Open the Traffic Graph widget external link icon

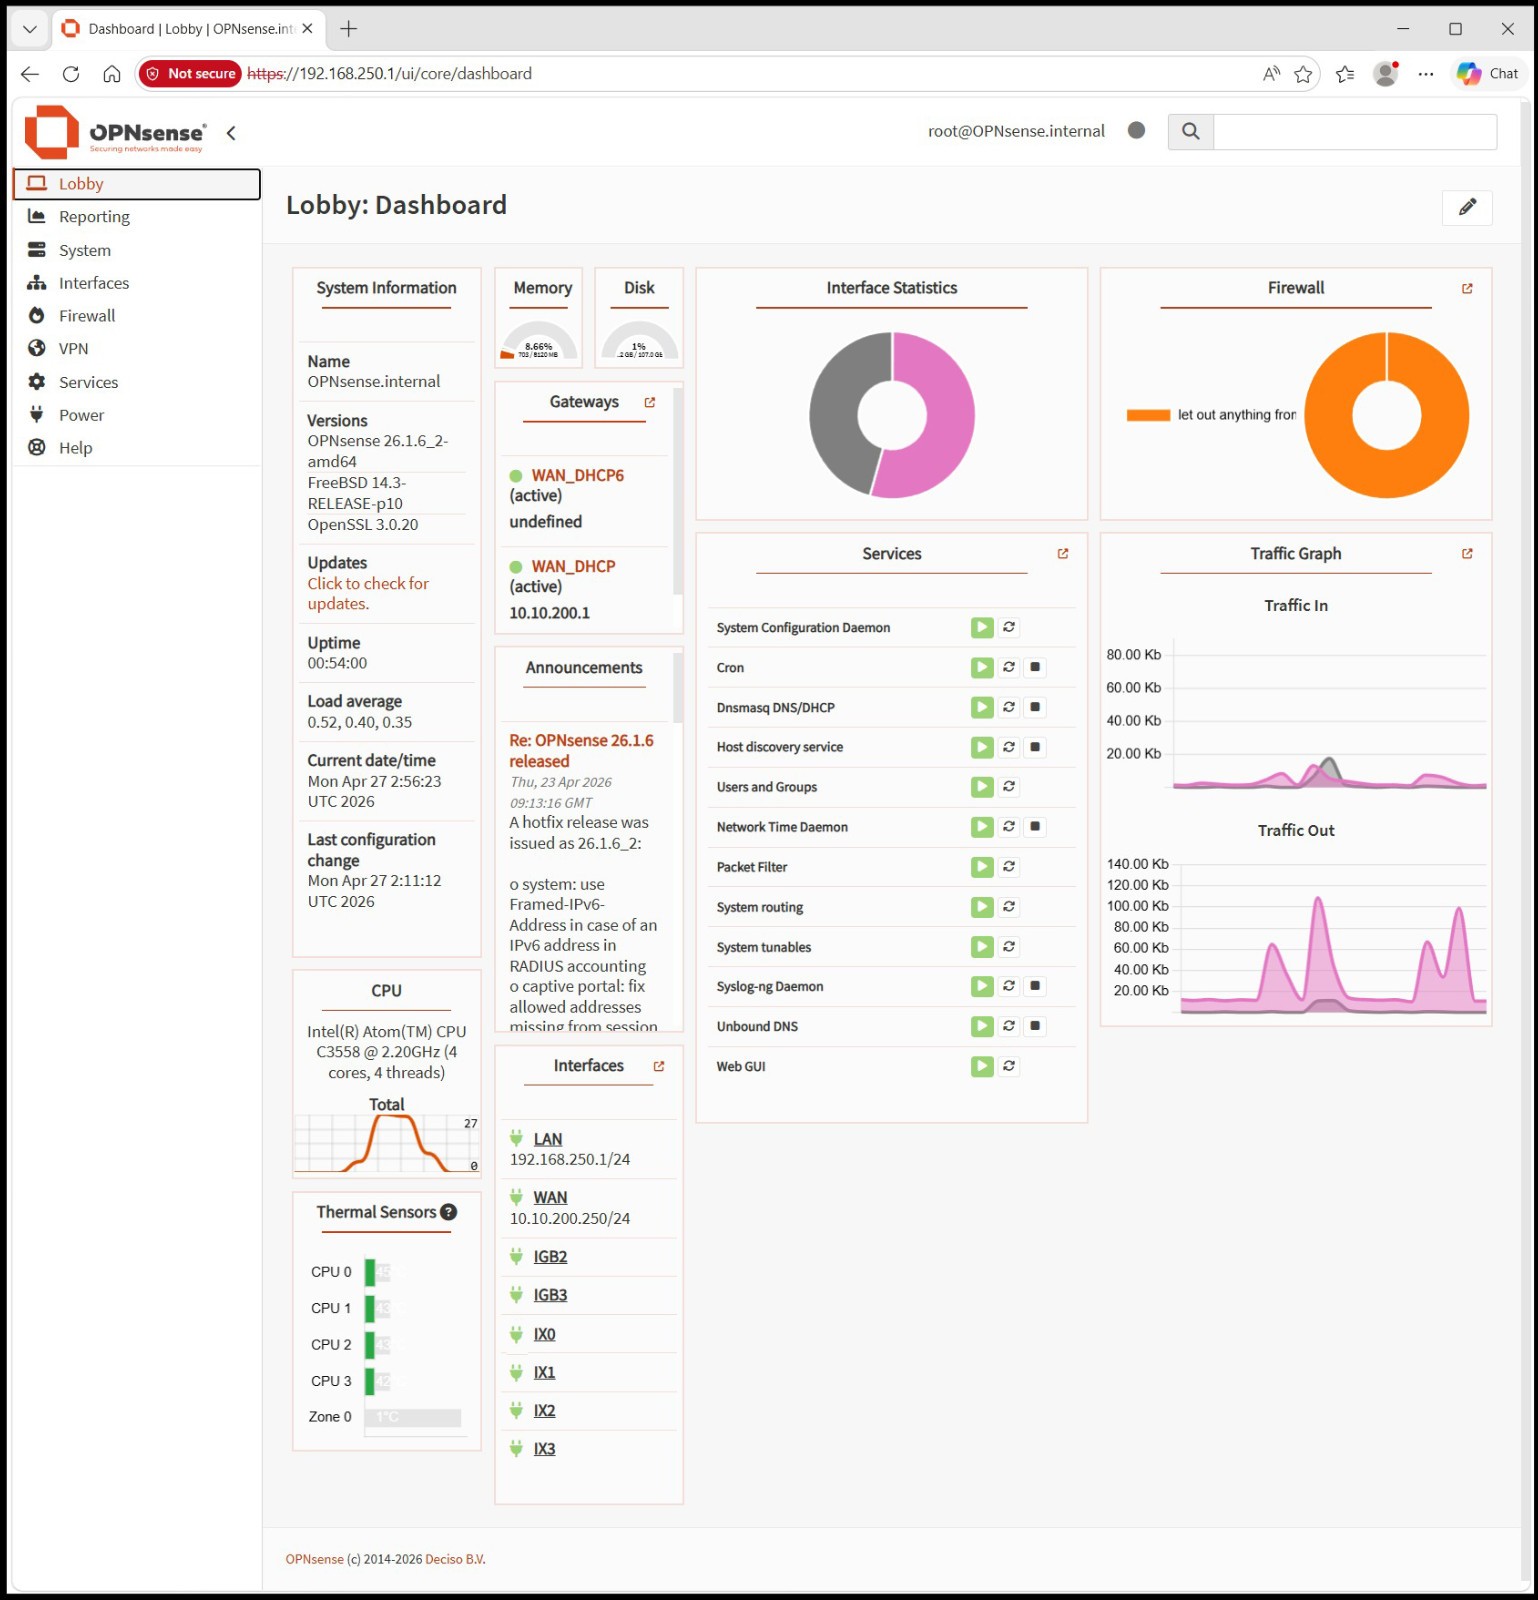(x=1467, y=553)
